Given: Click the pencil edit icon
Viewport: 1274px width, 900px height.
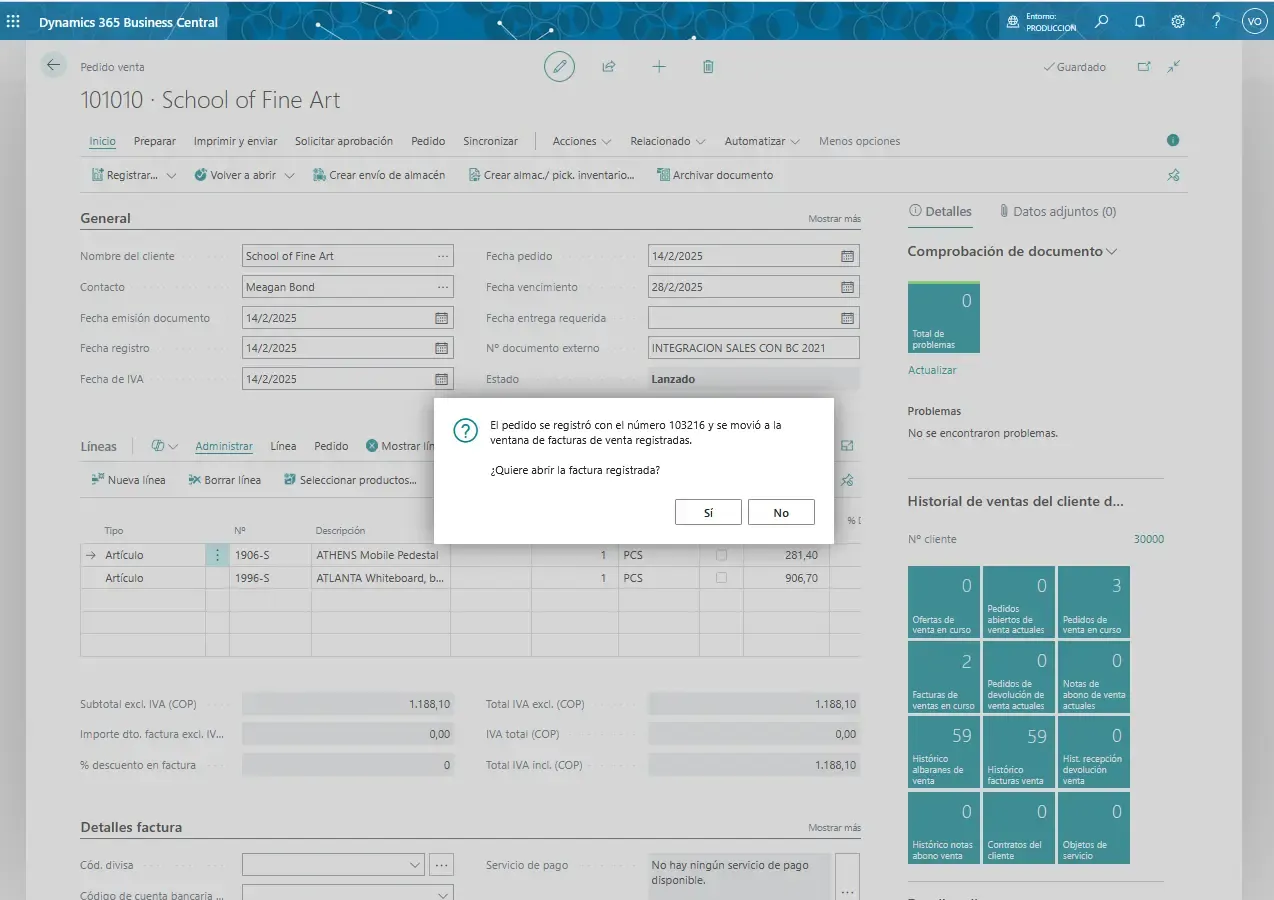Looking at the screenshot, I should pos(559,67).
